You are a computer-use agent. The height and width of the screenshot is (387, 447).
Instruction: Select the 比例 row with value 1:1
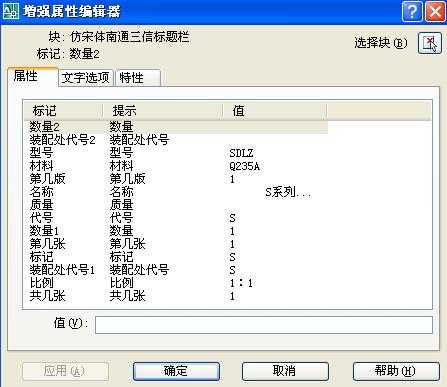click(x=176, y=283)
